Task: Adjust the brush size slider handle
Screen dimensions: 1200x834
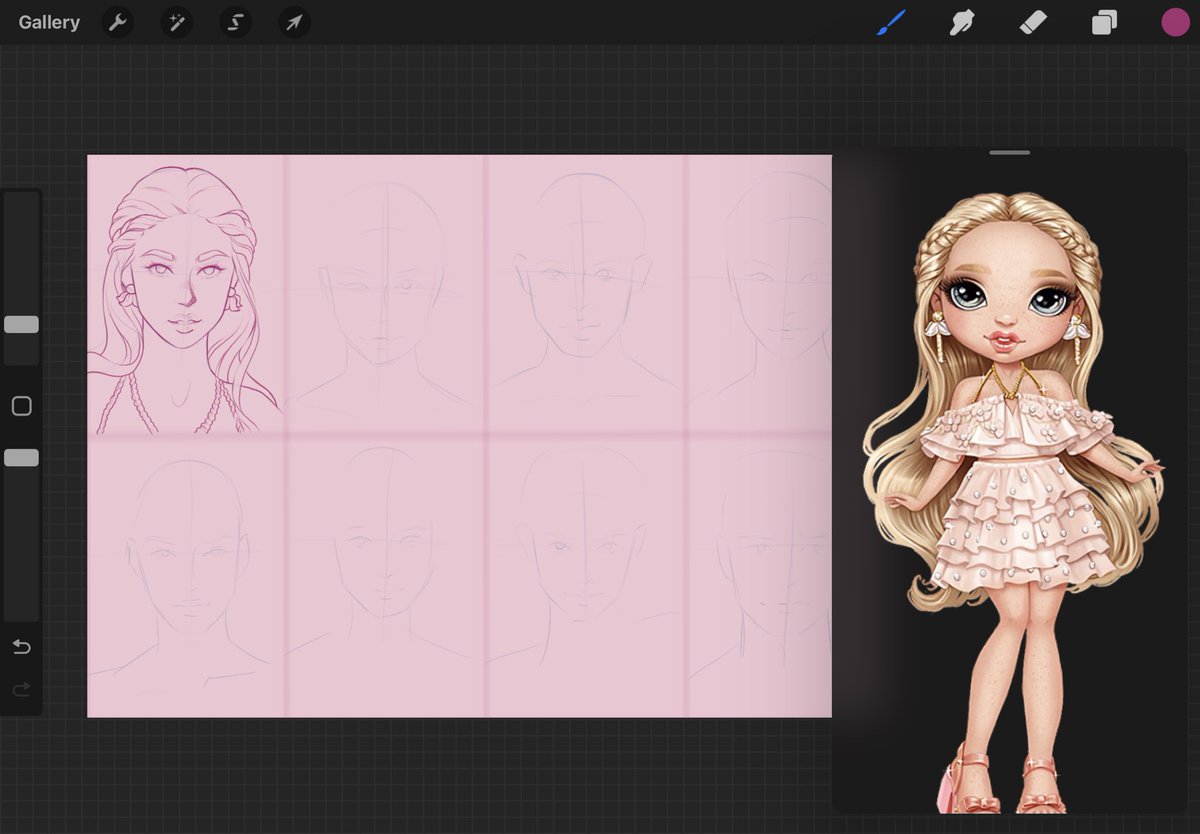Action: pos(21,325)
